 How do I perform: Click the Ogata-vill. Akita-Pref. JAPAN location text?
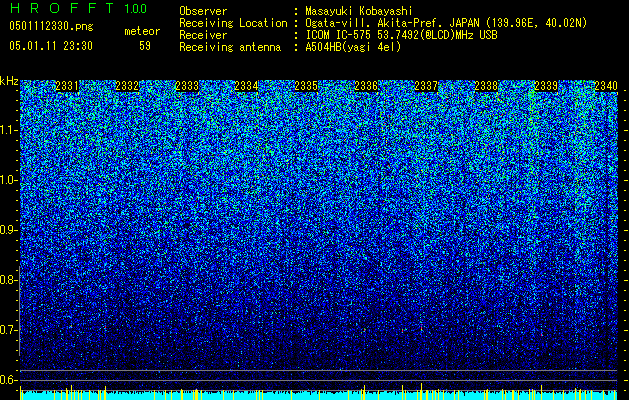pos(446,23)
